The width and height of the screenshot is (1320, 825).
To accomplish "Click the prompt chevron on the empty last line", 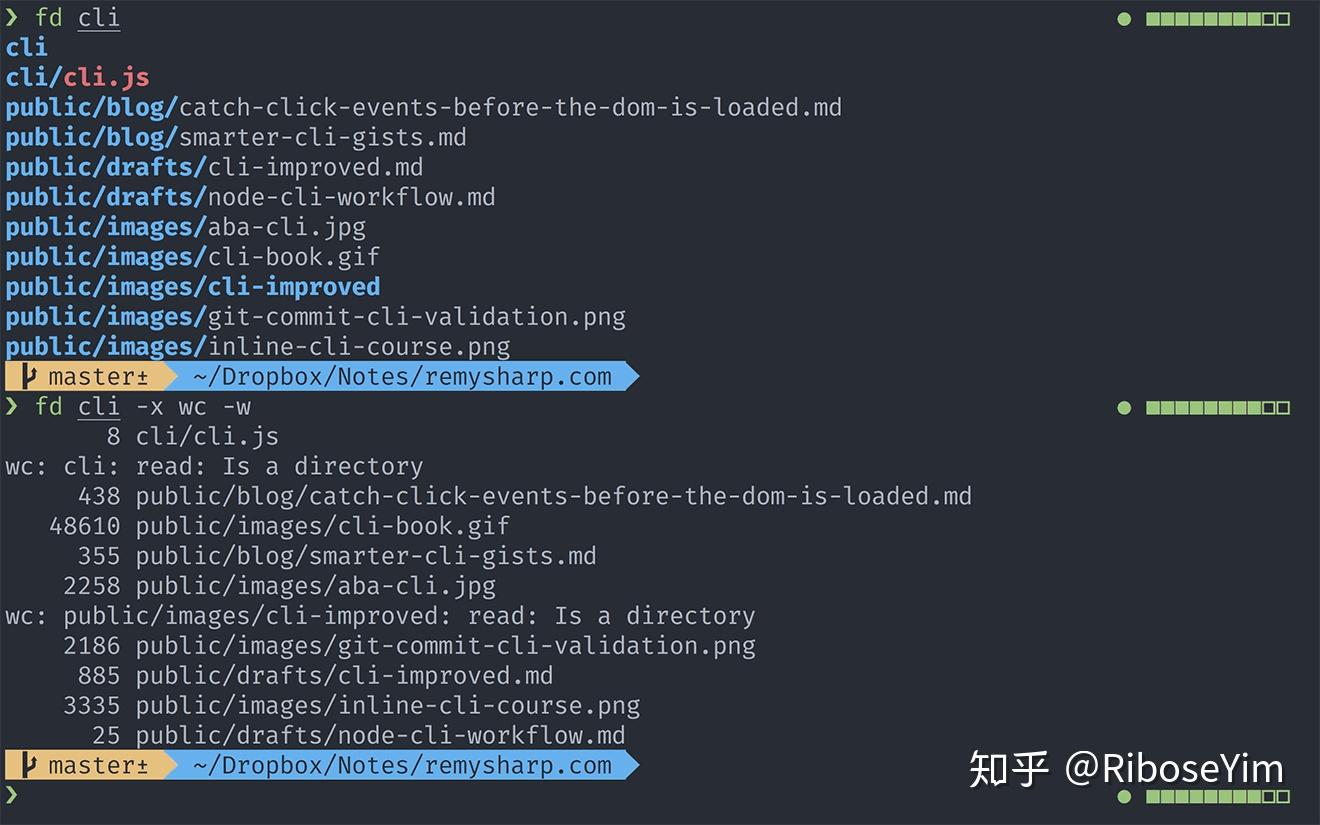I will tap(12, 795).
